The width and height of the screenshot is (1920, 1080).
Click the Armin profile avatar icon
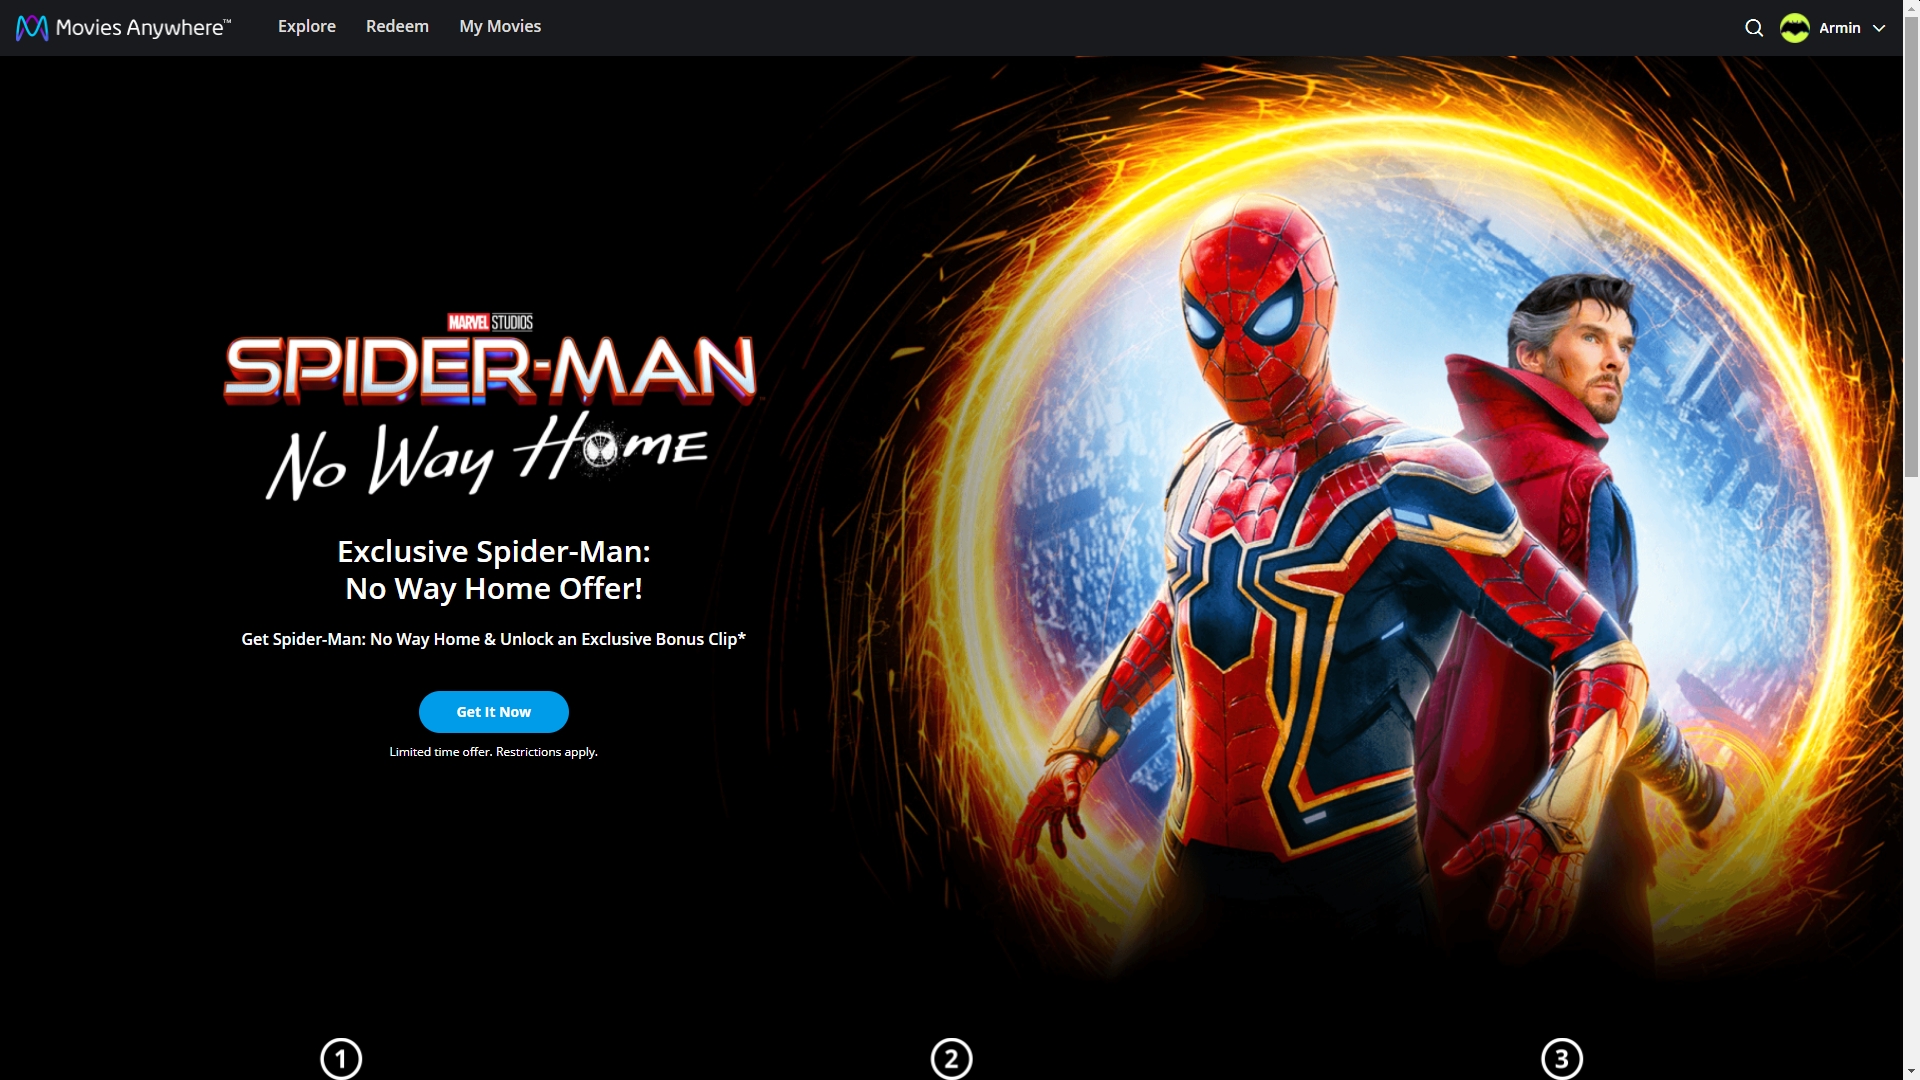[x=1795, y=28]
